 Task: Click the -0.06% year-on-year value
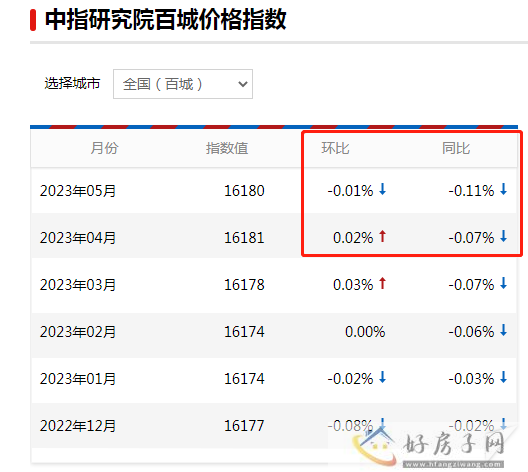point(471,332)
